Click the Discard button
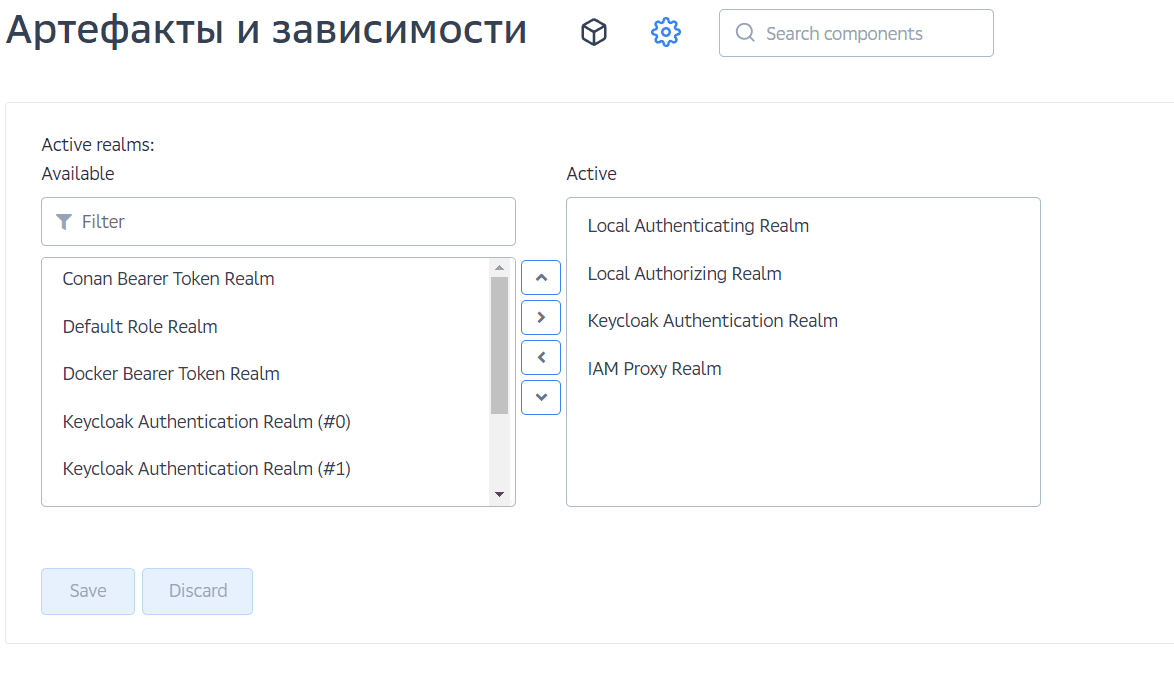 (x=197, y=591)
